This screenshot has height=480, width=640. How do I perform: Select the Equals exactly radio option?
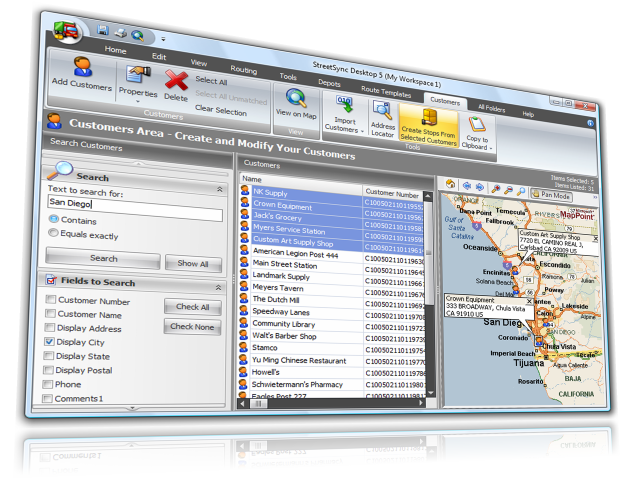click(x=54, y=233)
